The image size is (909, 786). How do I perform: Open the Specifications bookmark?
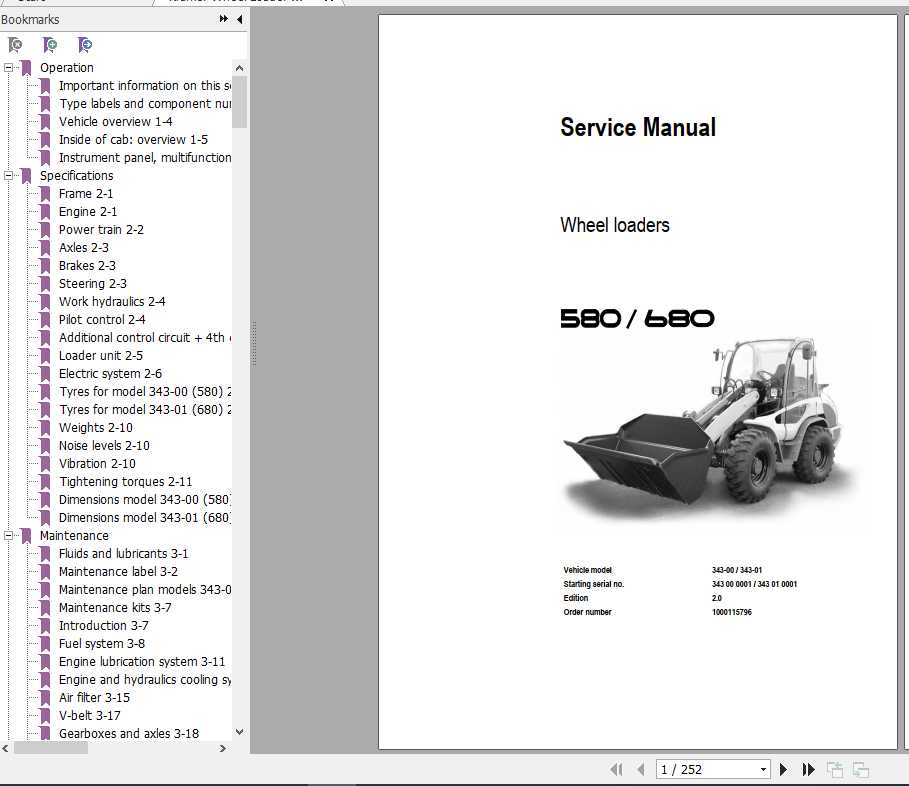(77, 176)
